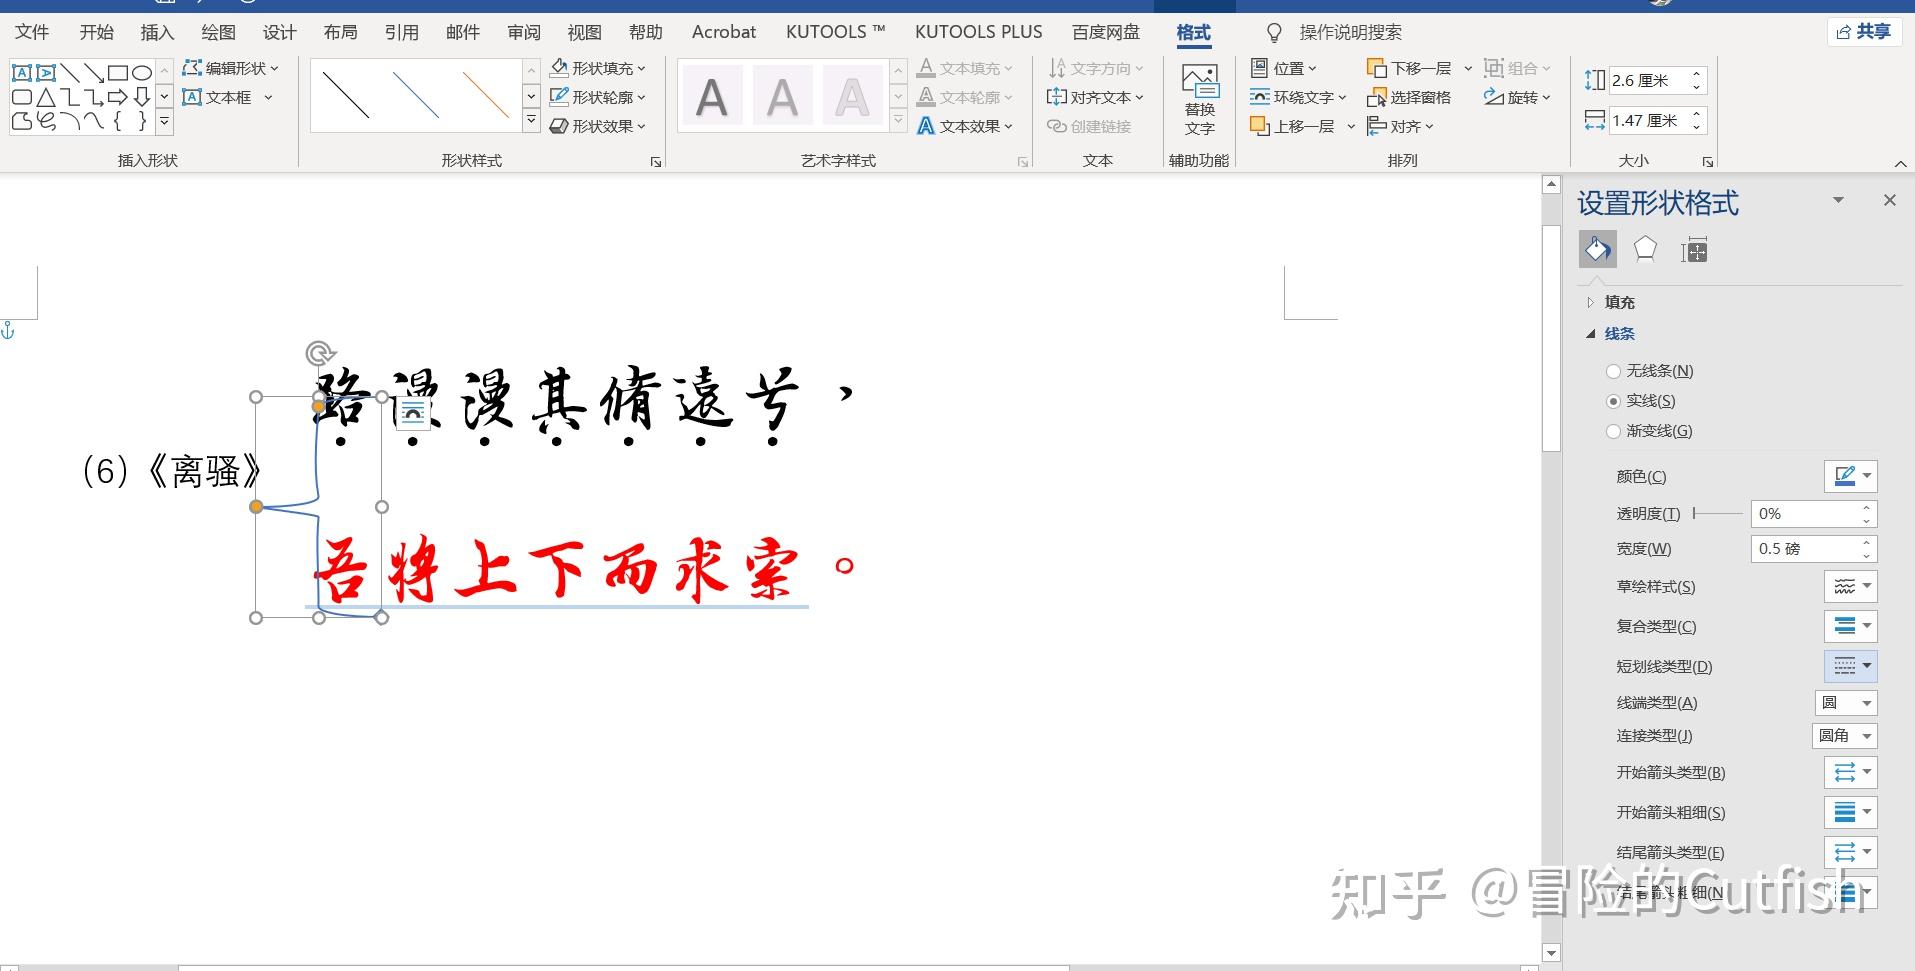The image size is (1915, 971).
Task: Click Bring Forward (上移一层)
Action: (1292, 126)
